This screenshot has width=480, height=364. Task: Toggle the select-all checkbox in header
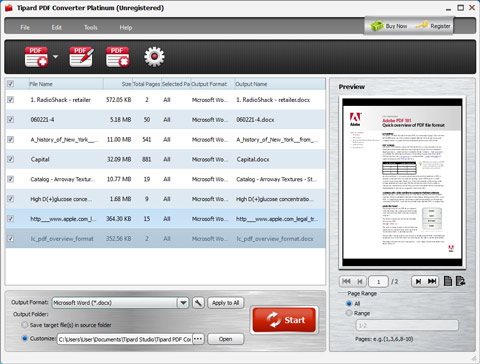[11, 84]
